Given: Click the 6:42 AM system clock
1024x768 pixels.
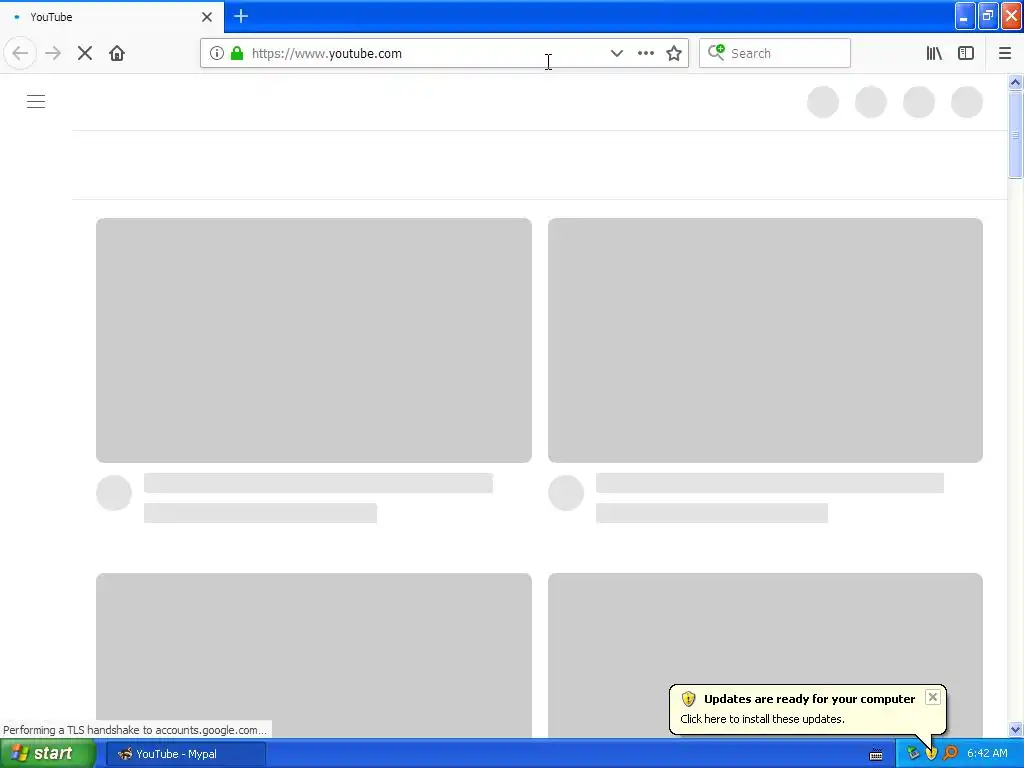Looking at the screenshot, I should 987,754.
